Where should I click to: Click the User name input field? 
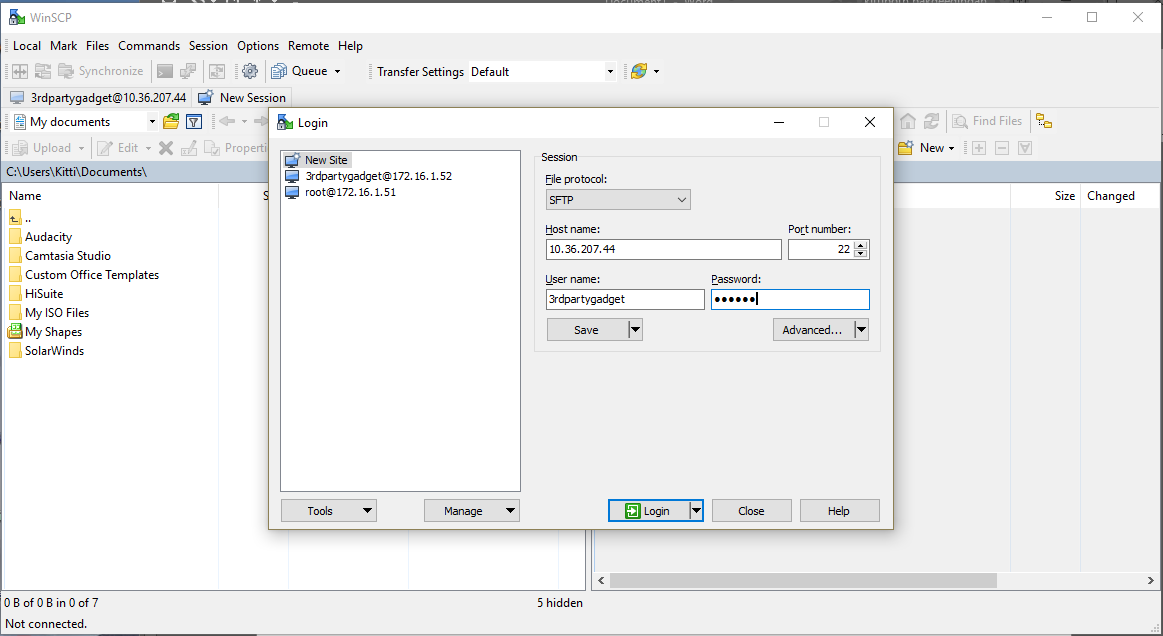click(625, 299)
